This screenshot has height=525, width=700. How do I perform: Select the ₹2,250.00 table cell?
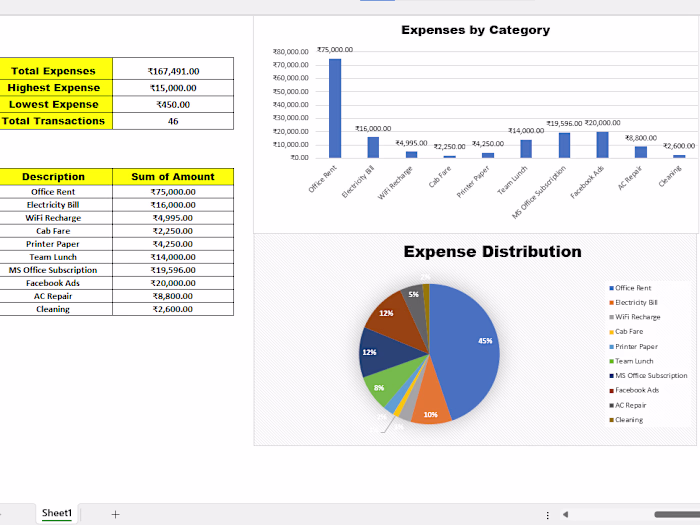[x=173, y=231]
